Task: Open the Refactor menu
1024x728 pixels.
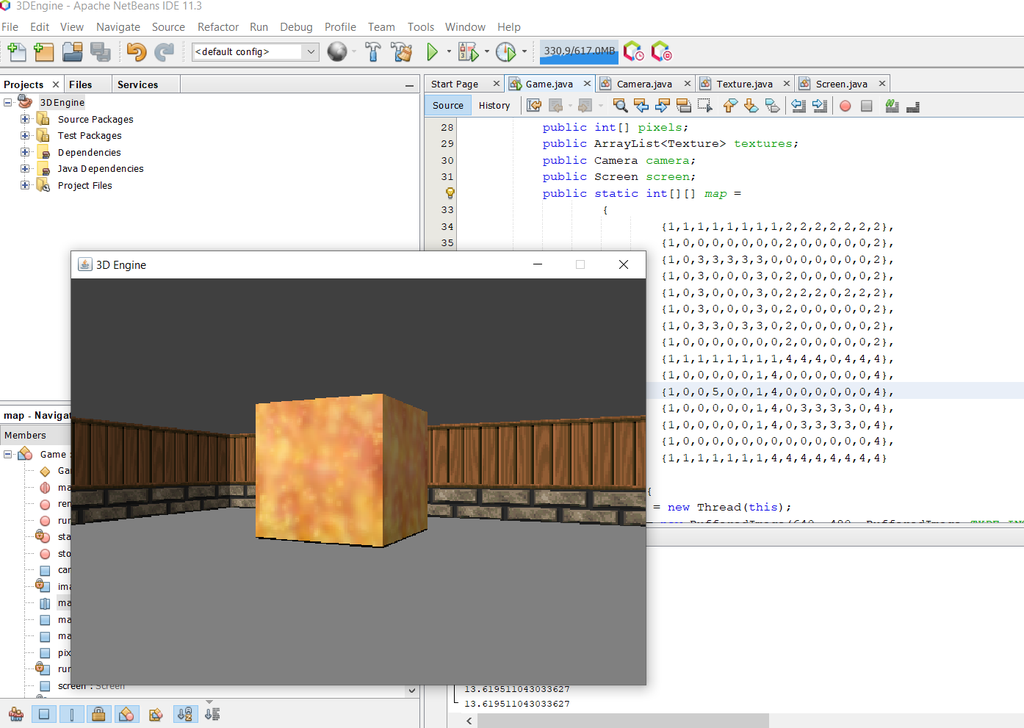Action: pyautogui.click(x=218, y=27)
